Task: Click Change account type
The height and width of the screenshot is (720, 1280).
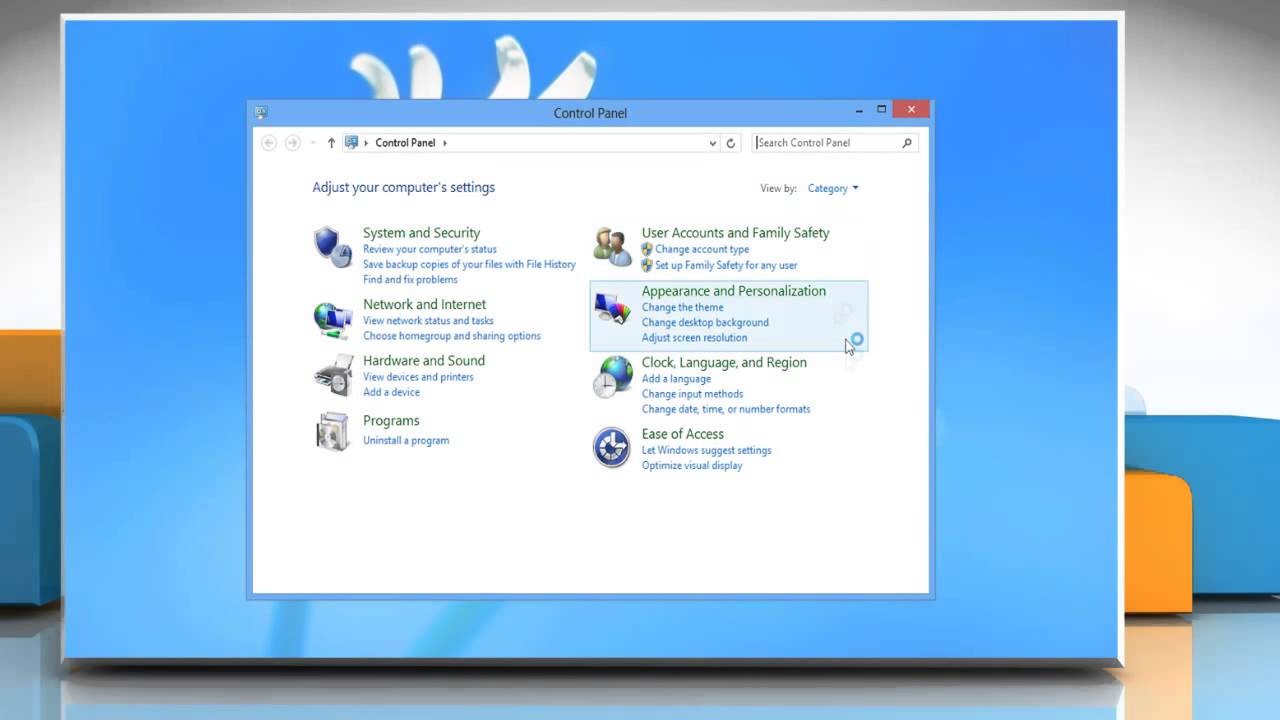Action: pos(702,249)
